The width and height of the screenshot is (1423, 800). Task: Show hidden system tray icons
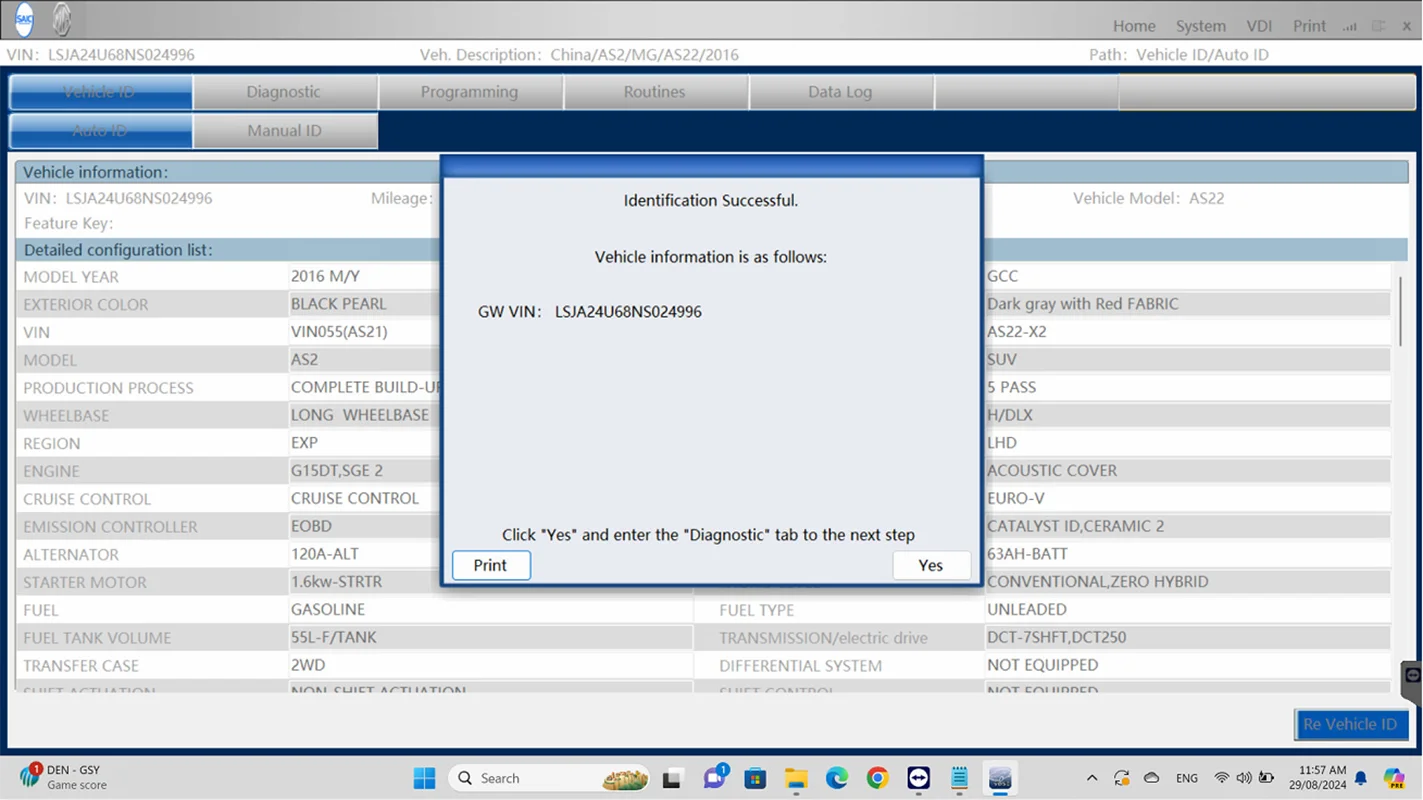[1092, 778]
